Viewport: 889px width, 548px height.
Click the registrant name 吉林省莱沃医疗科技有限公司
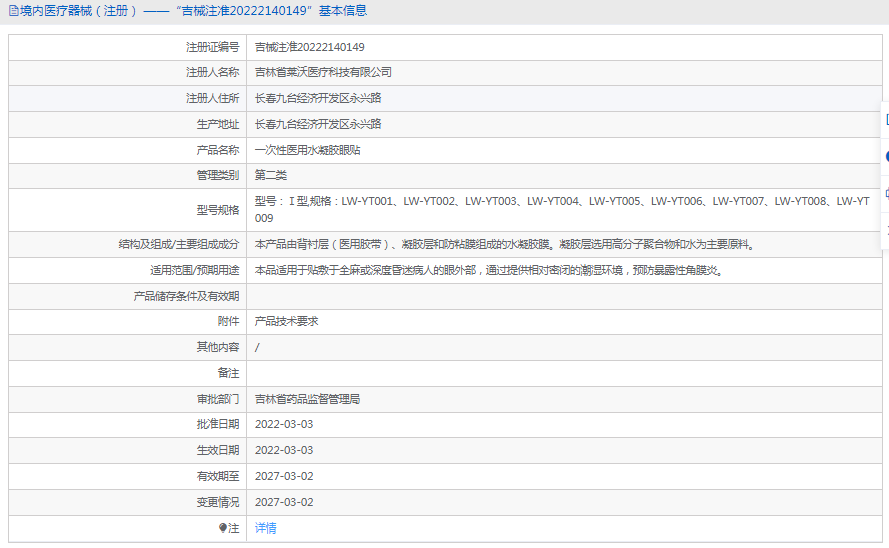(x=323, y=72)
